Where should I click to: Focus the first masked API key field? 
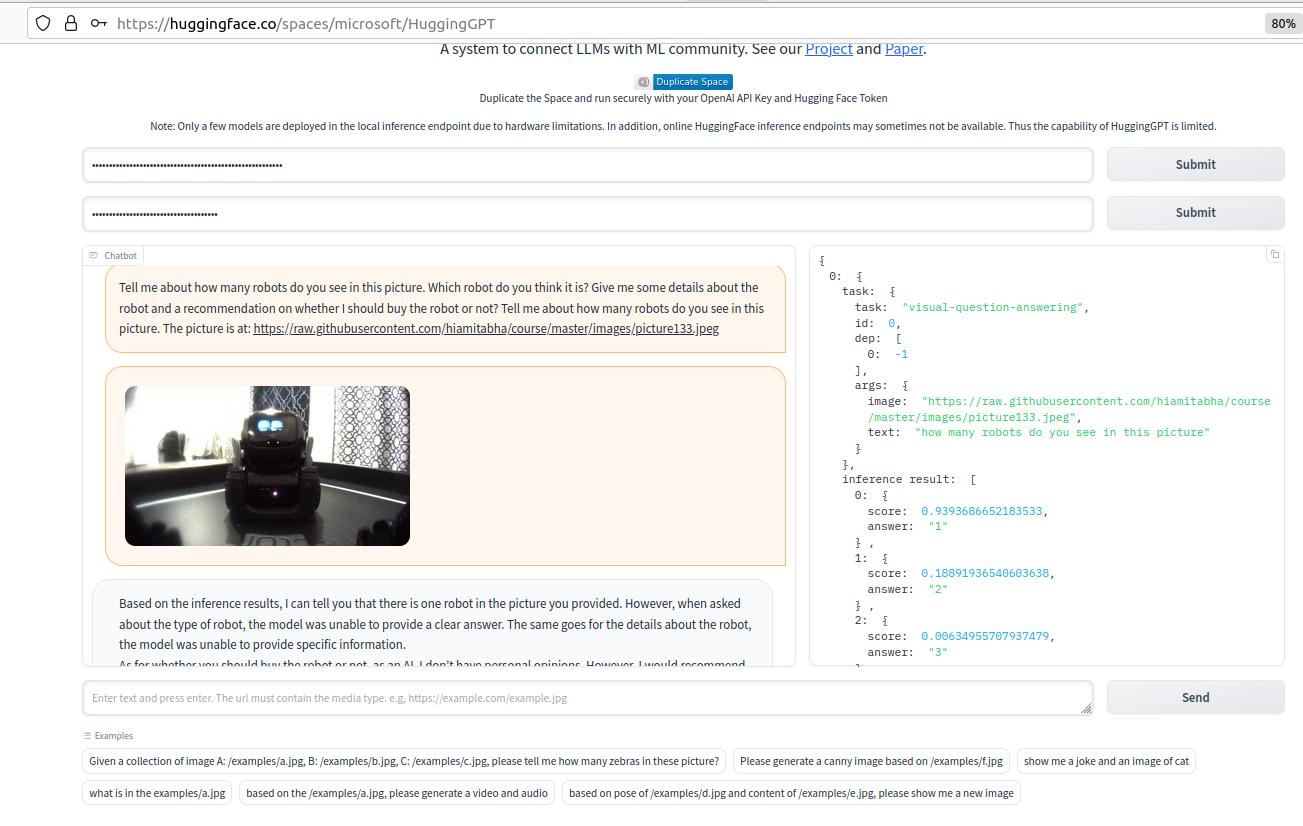tap(588, 165)
